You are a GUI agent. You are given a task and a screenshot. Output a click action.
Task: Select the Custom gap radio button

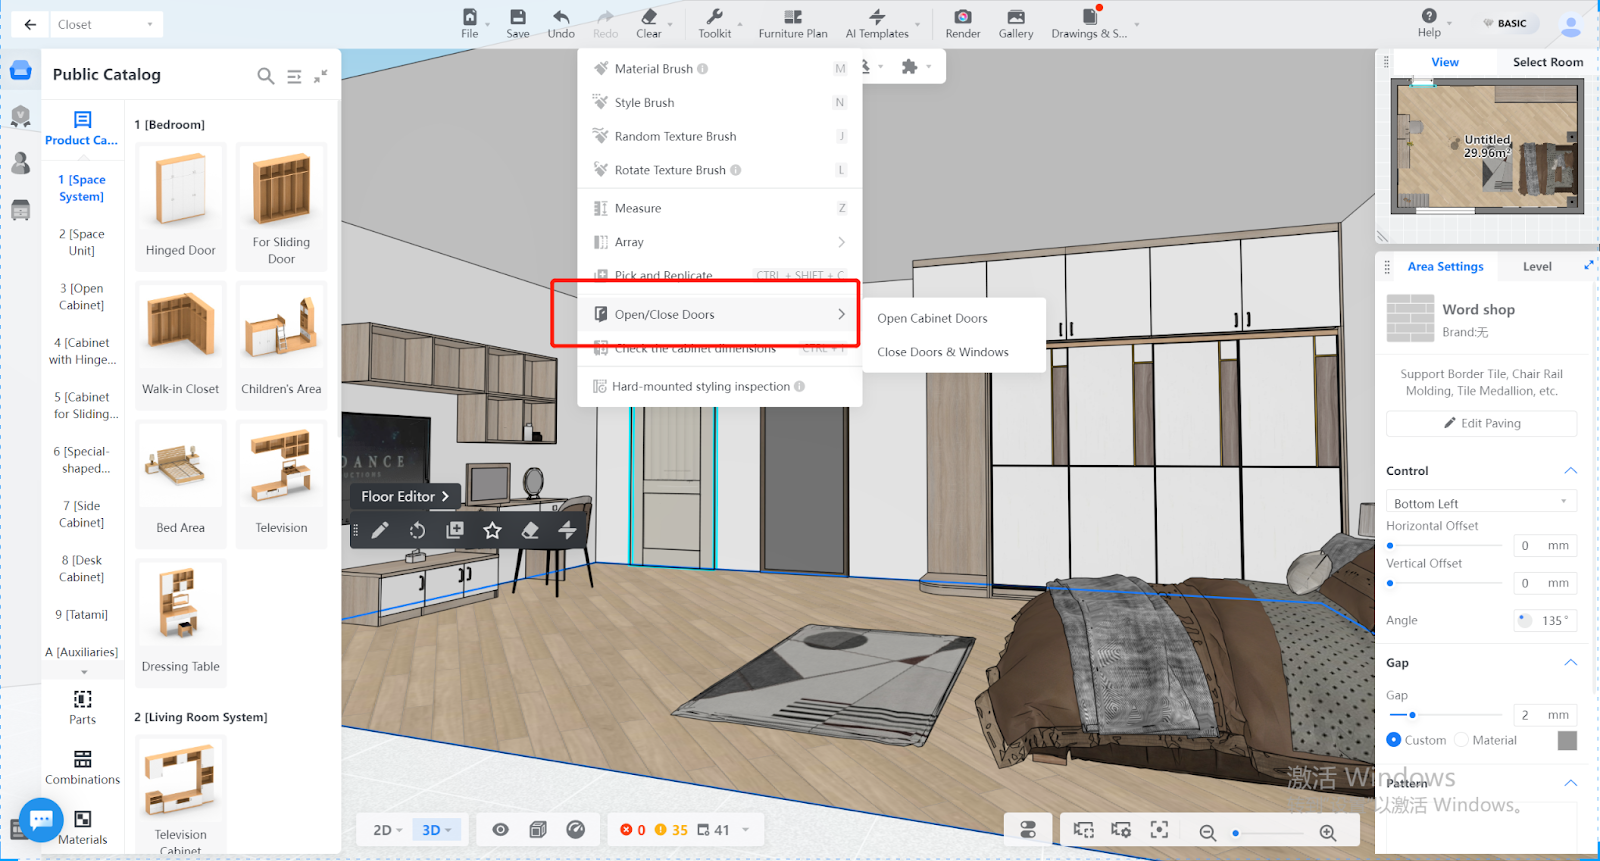tap(1394, 740)
